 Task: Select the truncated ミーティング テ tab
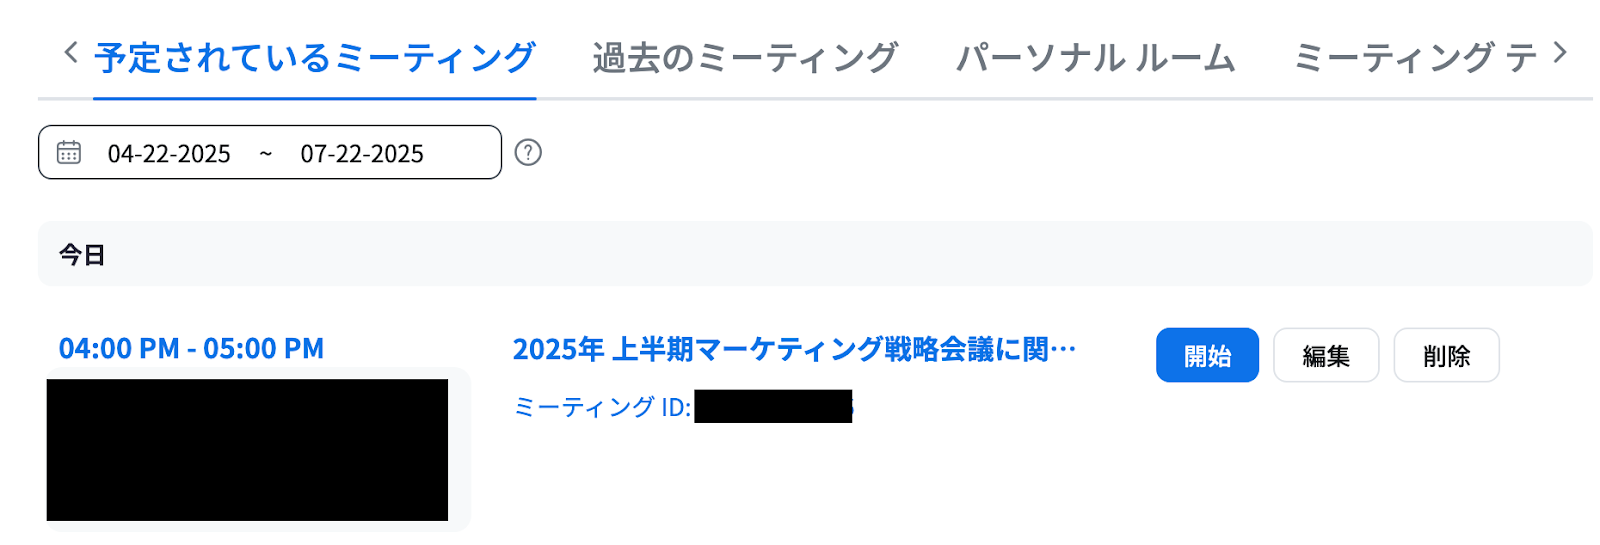click(x=1415, y=58)
